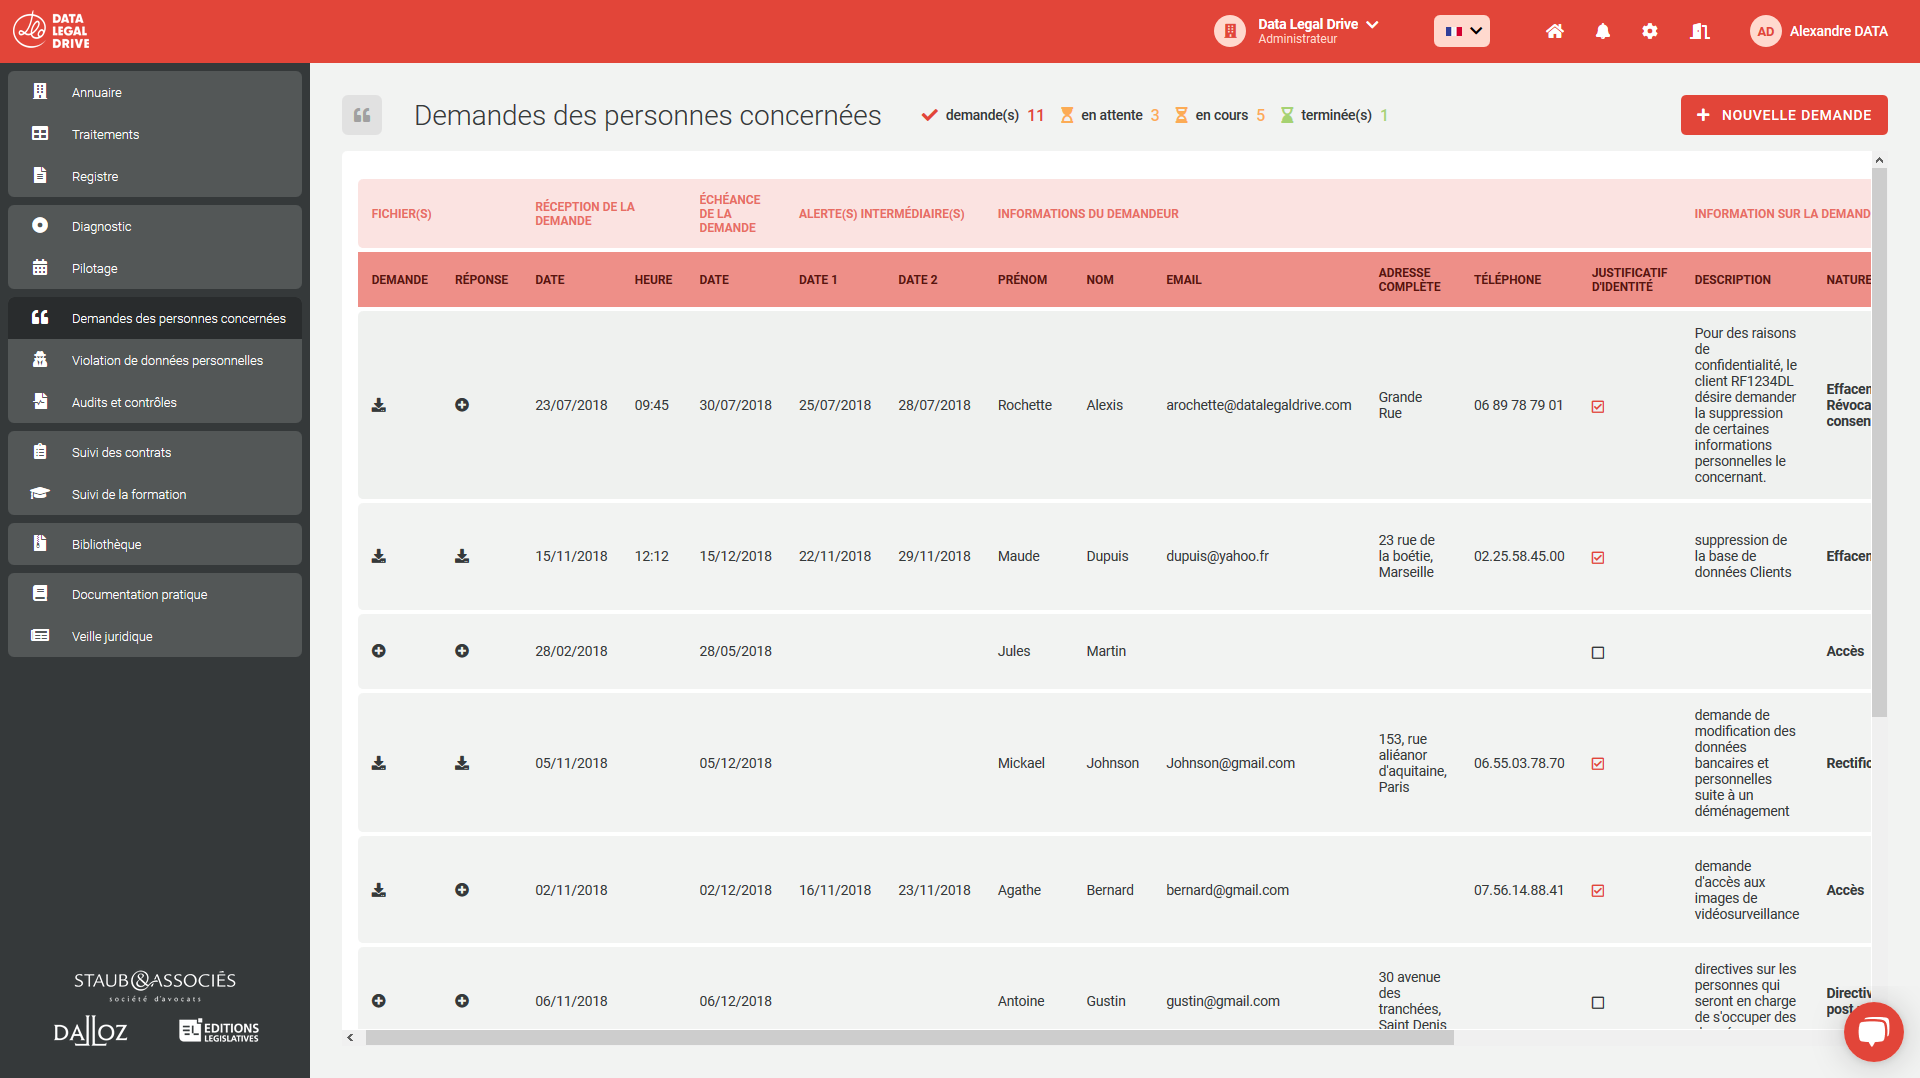
Task: Click the Bibliothèque file icon in sidebar
Action: pos(40,543)
